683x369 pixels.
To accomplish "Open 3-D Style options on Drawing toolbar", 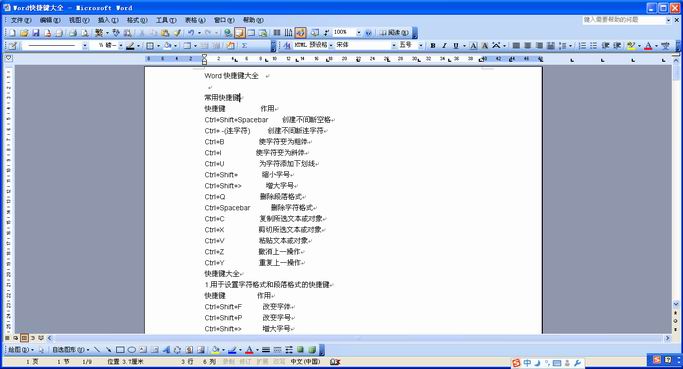I will point(312,350).
